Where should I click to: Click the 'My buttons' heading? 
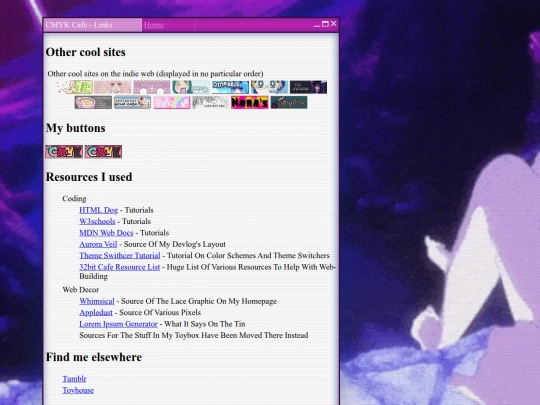[x=76, y=128]
